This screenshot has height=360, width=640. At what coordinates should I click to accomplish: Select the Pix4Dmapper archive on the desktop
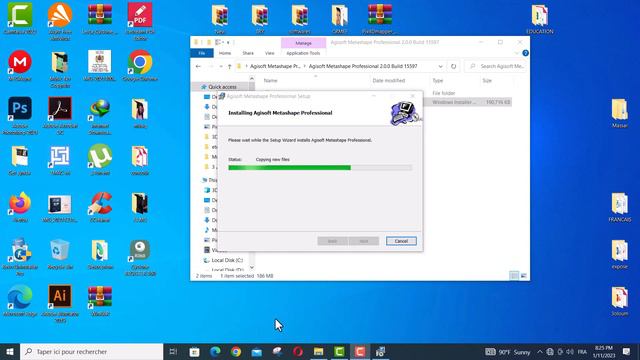(x=380, y=19)
